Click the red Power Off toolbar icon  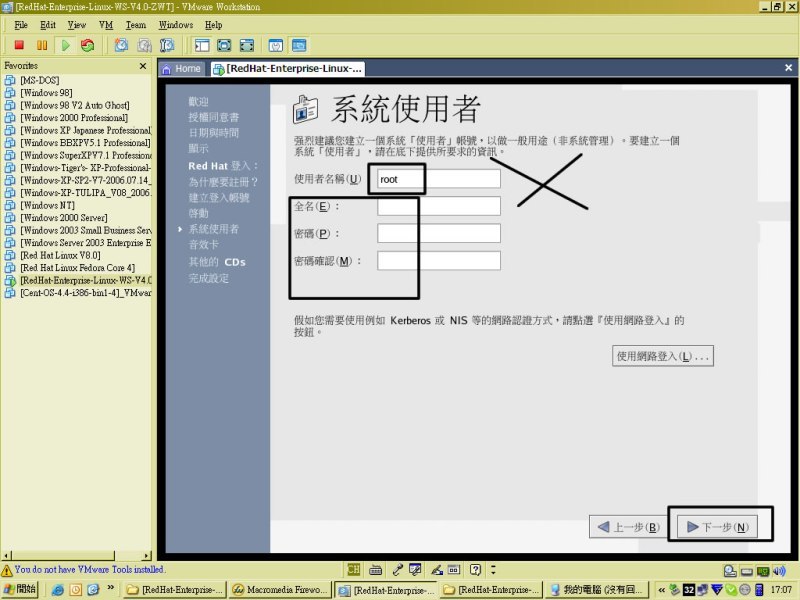(x=19, y=45)
